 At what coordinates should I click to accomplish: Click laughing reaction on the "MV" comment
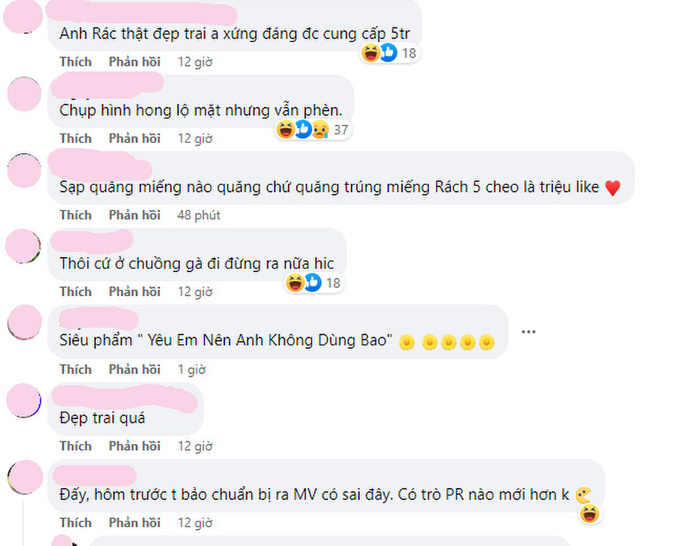[x=589, y=513]
